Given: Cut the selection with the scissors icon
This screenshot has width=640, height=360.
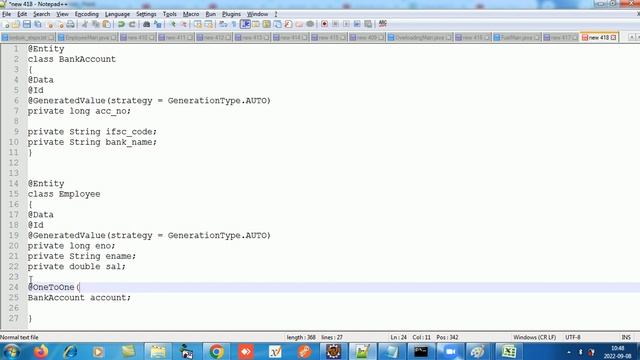Looking at the screenshot, I should (85, 24).
